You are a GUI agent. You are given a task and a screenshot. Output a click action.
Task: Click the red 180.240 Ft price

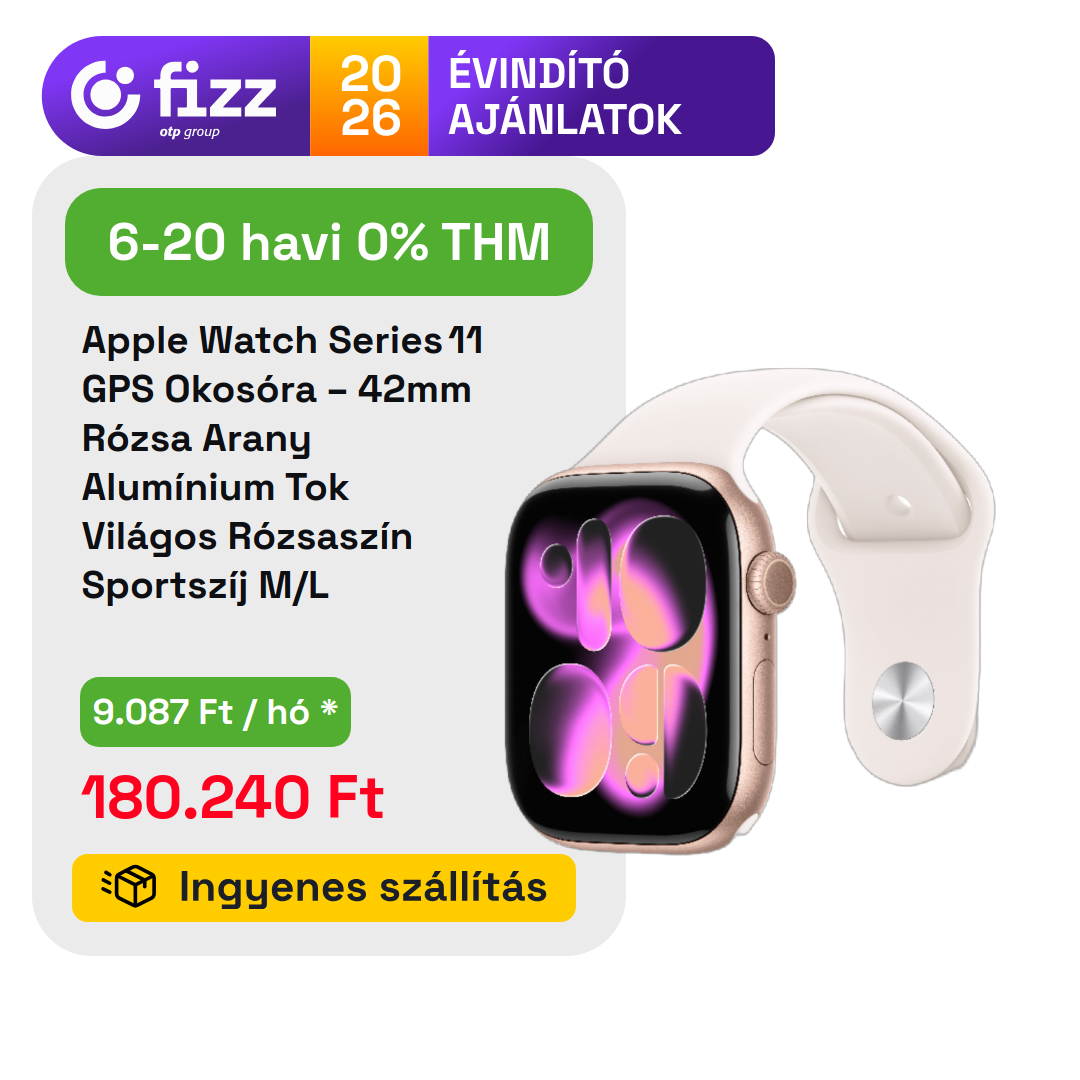pos(233,797)
